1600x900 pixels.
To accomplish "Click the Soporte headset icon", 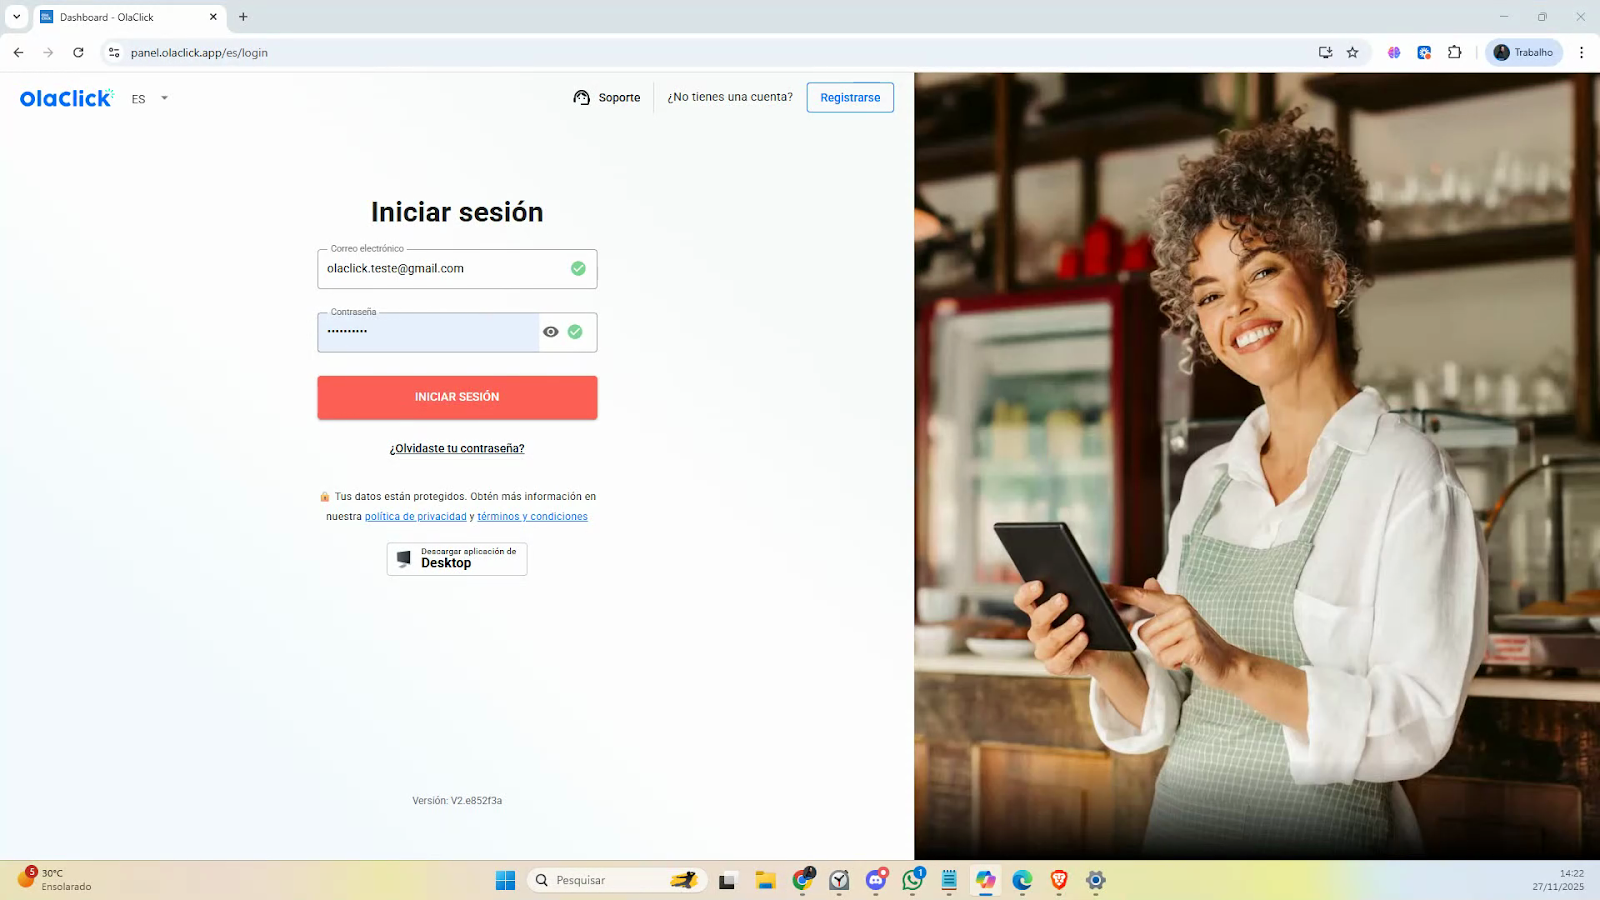I will tap(582, 98).
